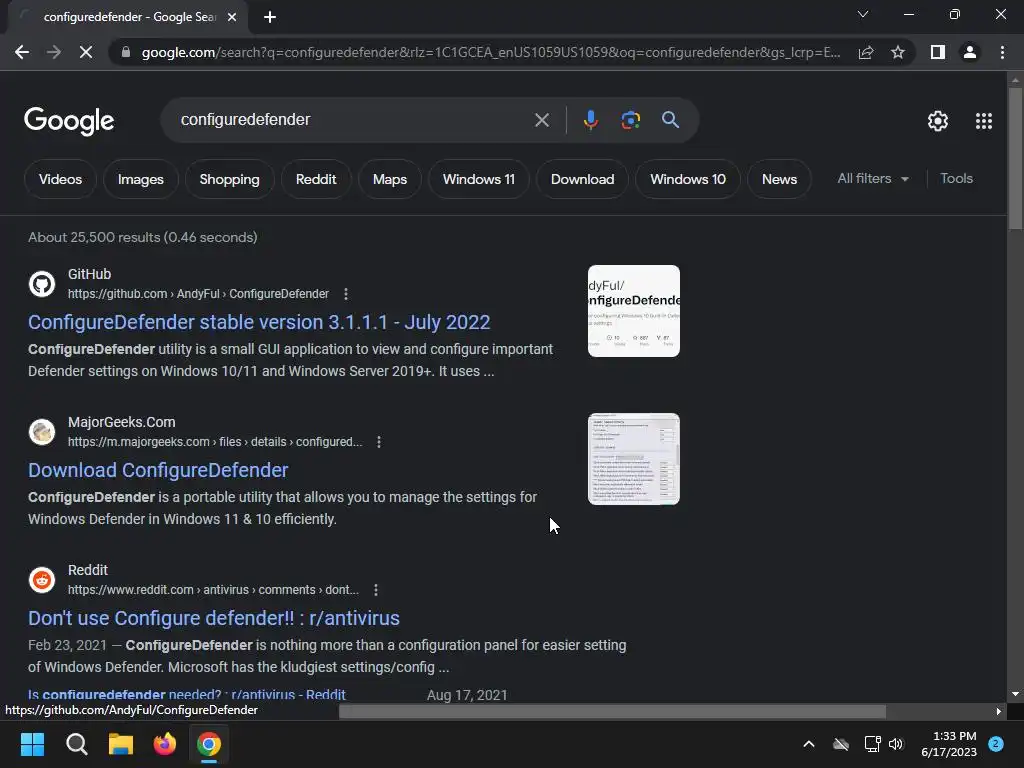The height and width of the screenshot is (768, 1024).
Task: Show hidden system tray icons
Action: point(808,744)
